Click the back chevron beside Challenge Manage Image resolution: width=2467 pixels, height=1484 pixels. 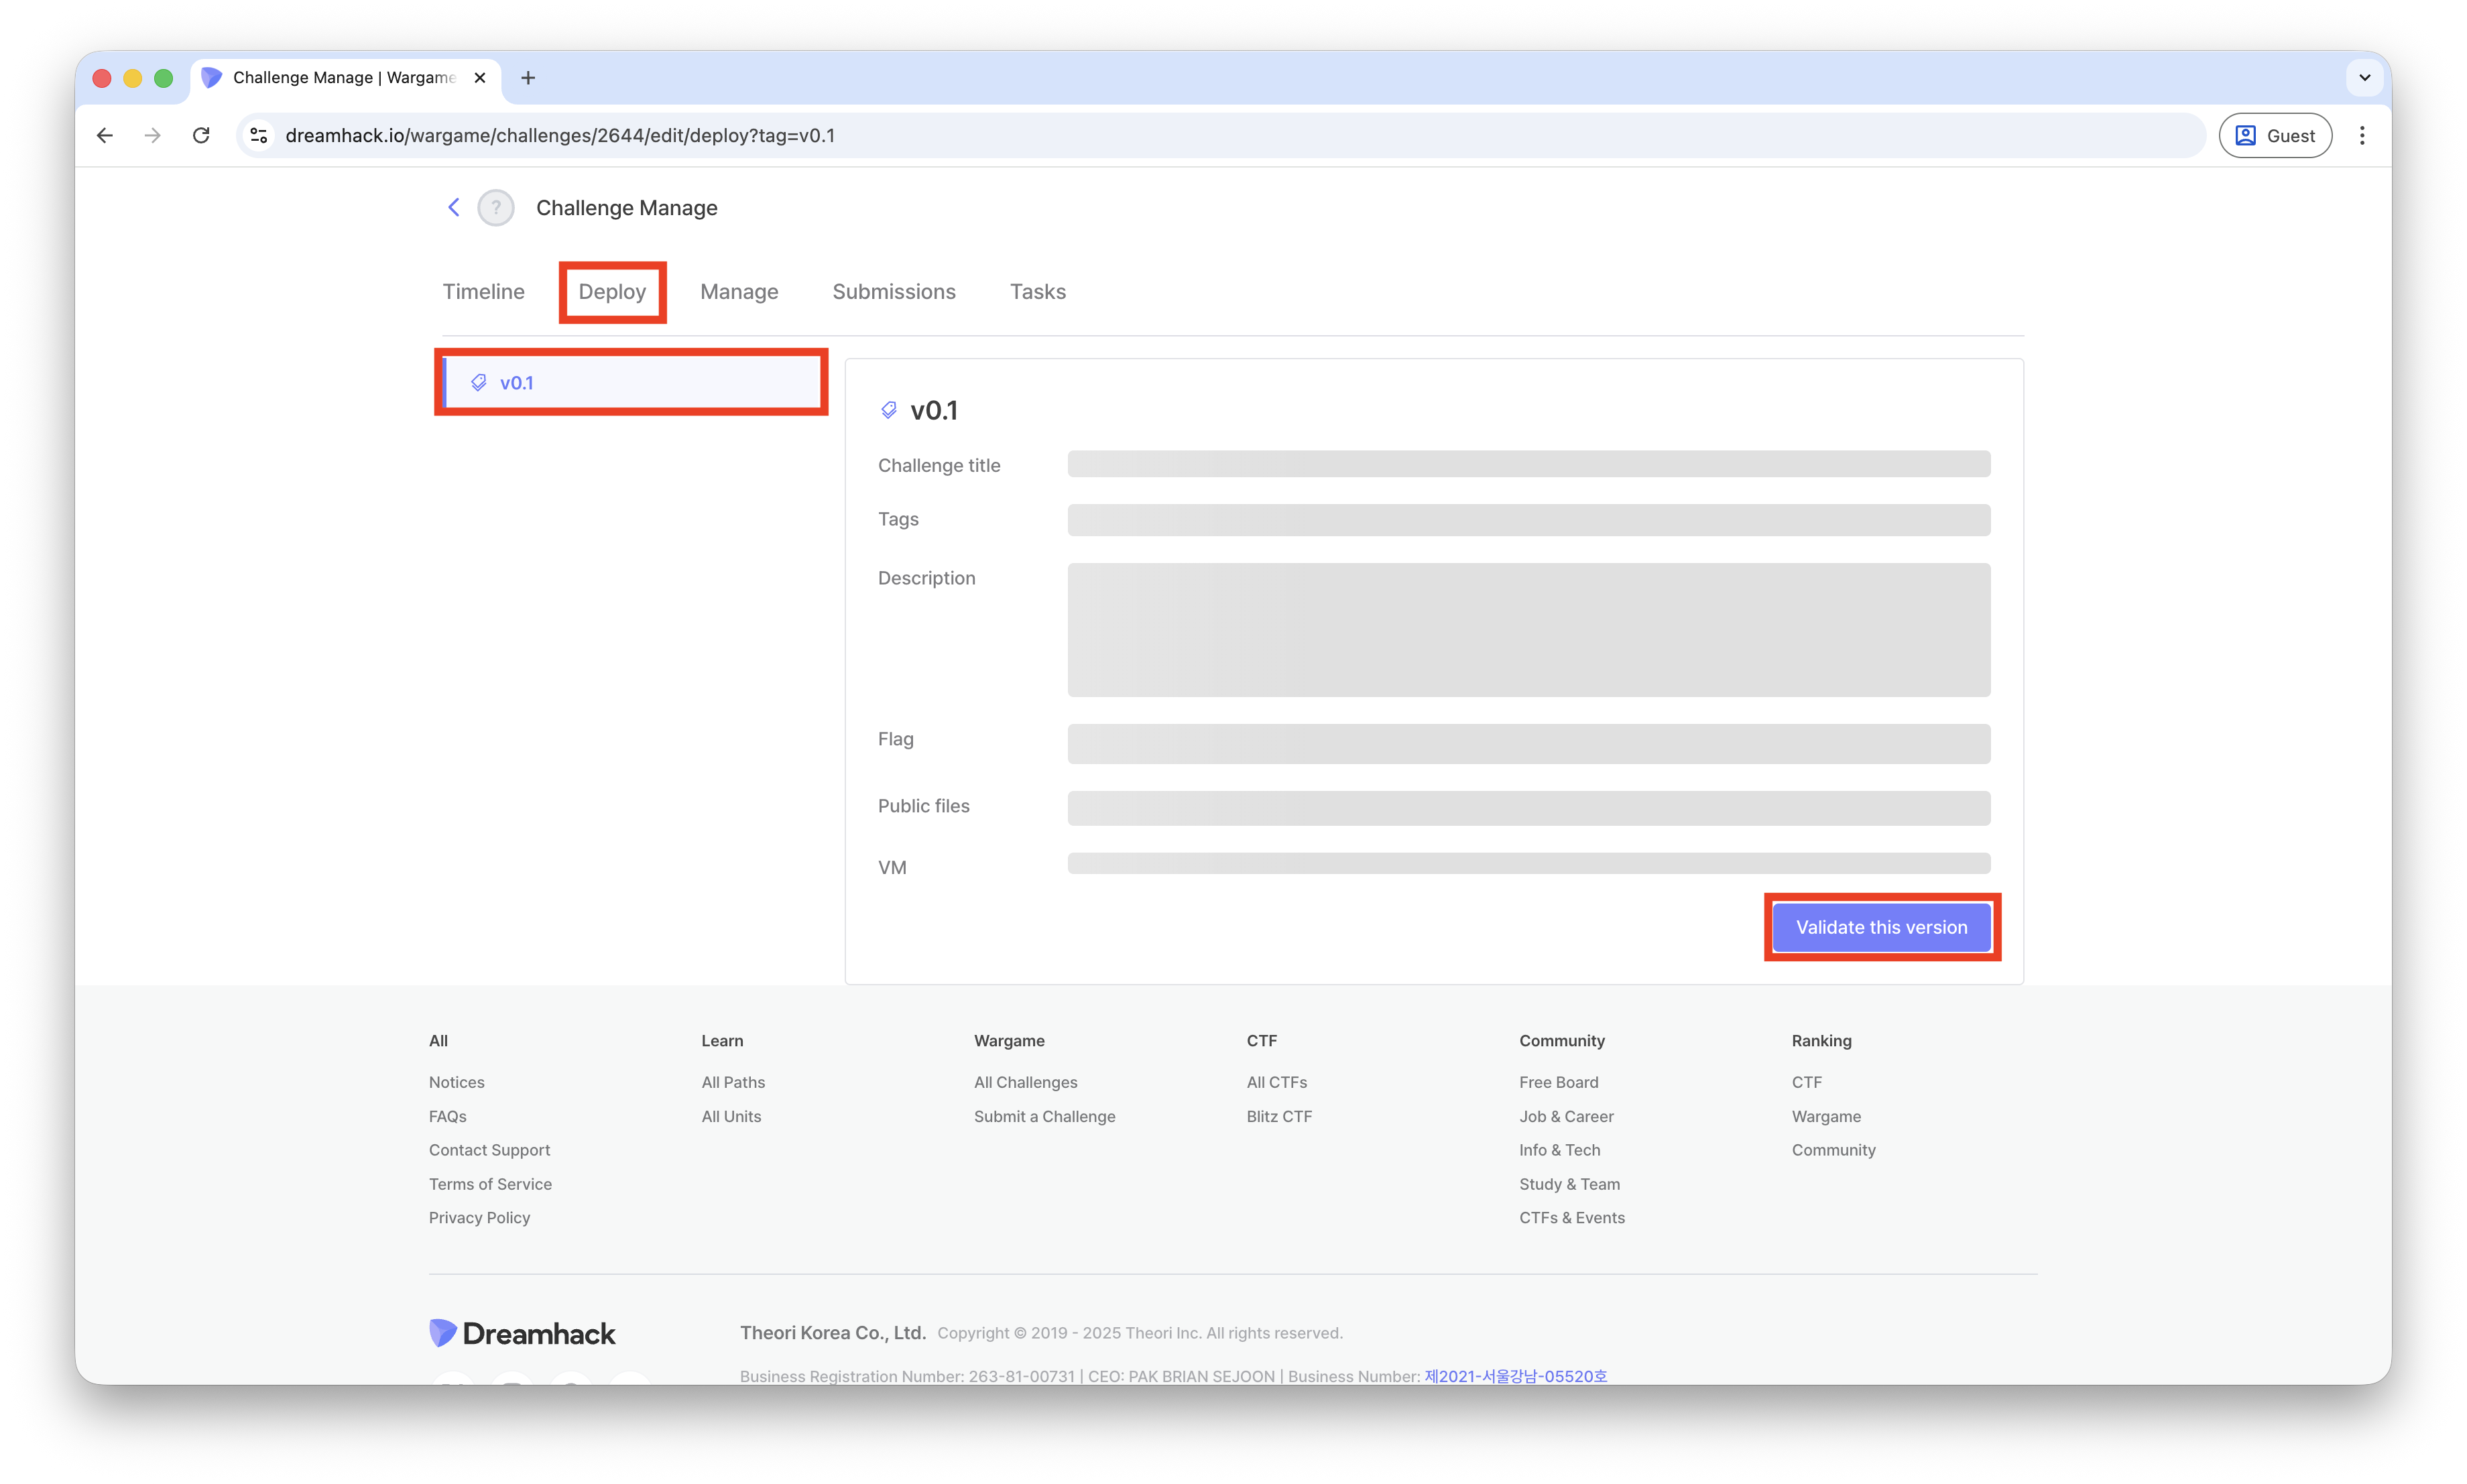coord(453,207)
